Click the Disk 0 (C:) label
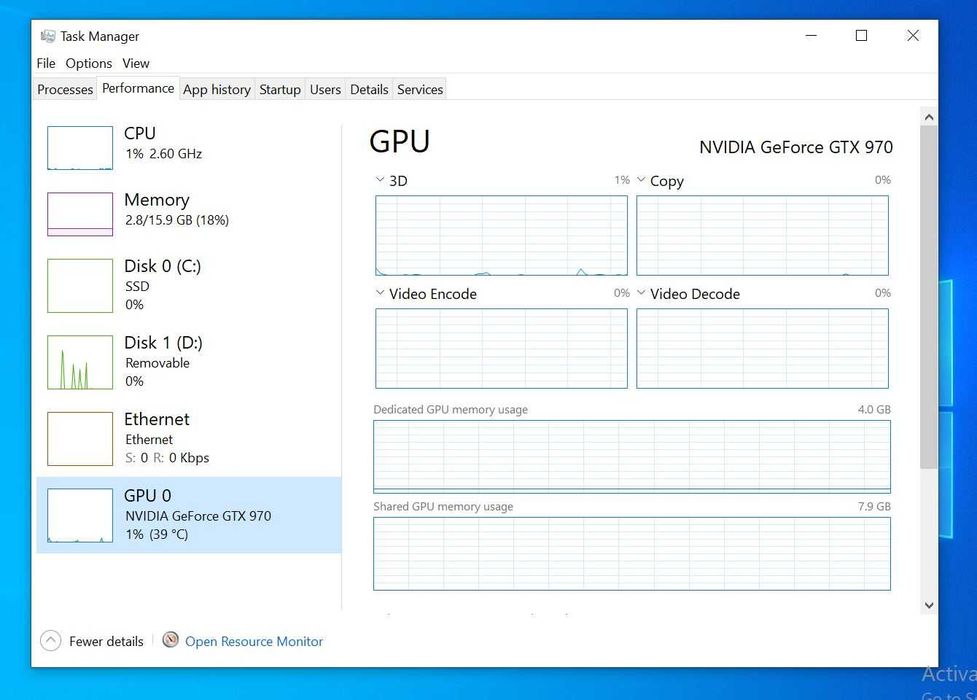This screenshot has height=700, width=977. click(x=162, y=266)
